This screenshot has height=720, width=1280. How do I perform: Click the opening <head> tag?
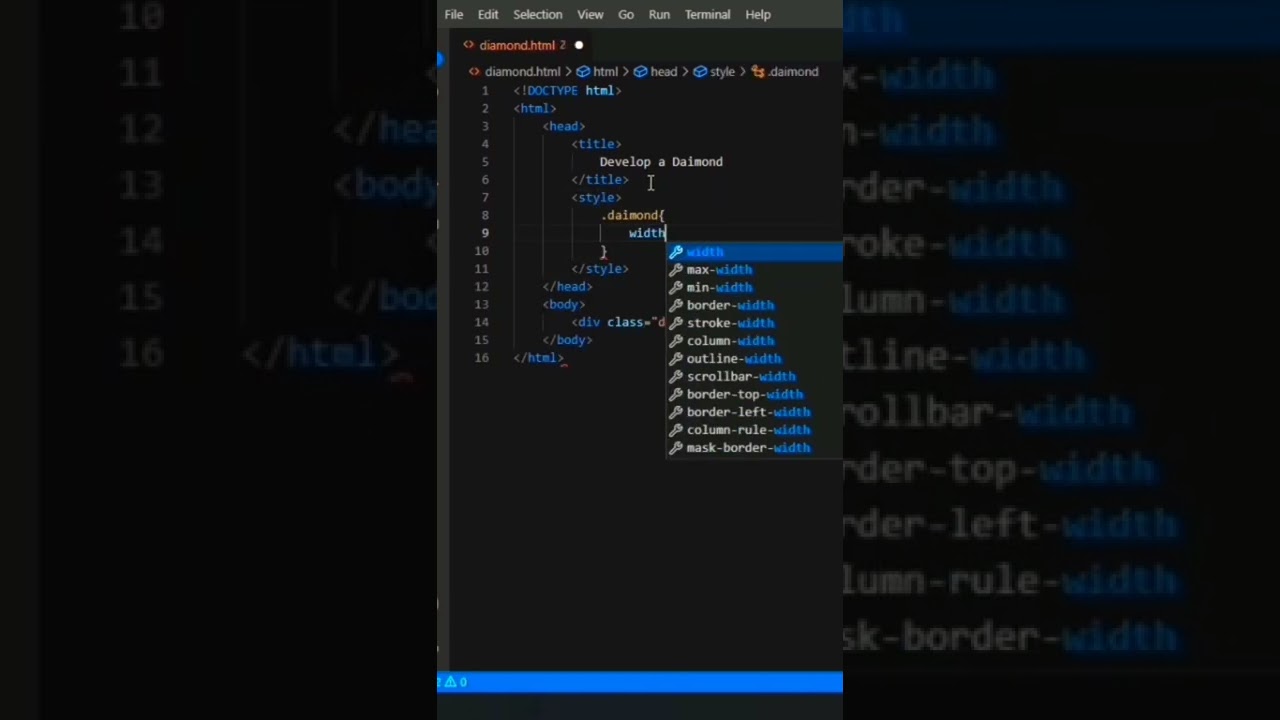(564, 126)
